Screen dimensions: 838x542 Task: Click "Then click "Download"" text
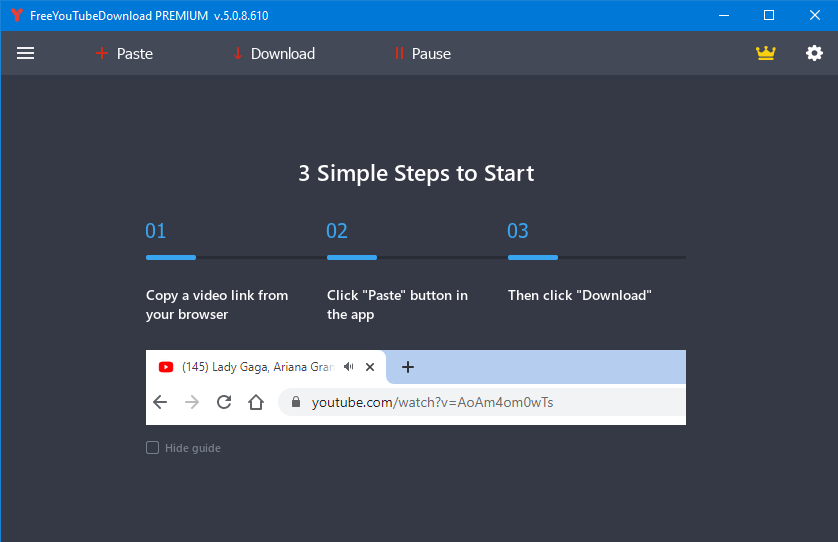[x=579, y=296]
